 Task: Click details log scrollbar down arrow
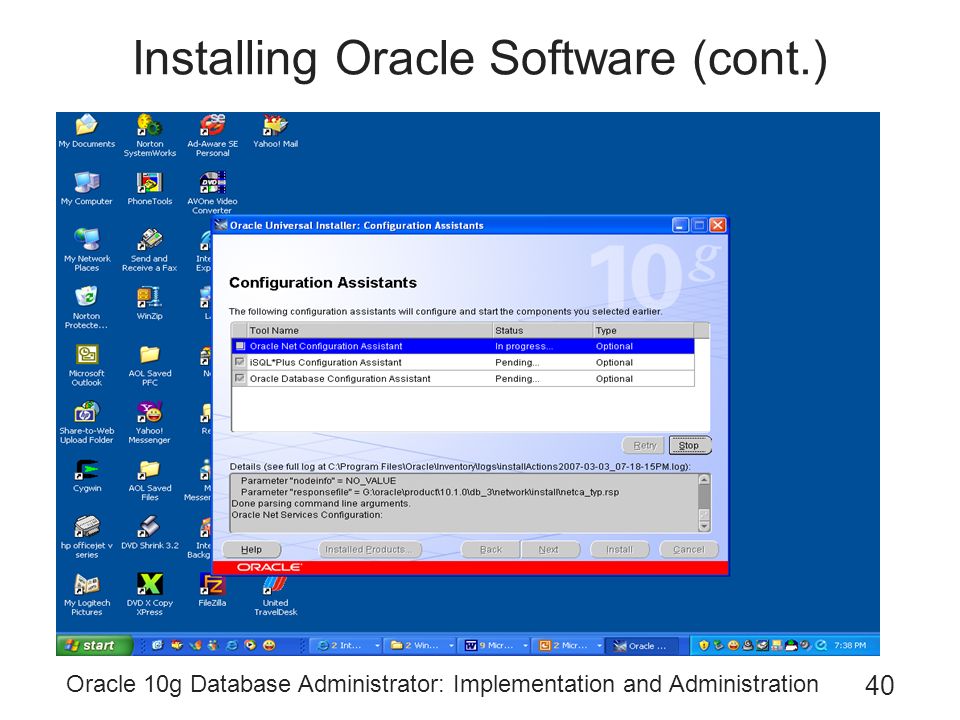tap(704, 526)
